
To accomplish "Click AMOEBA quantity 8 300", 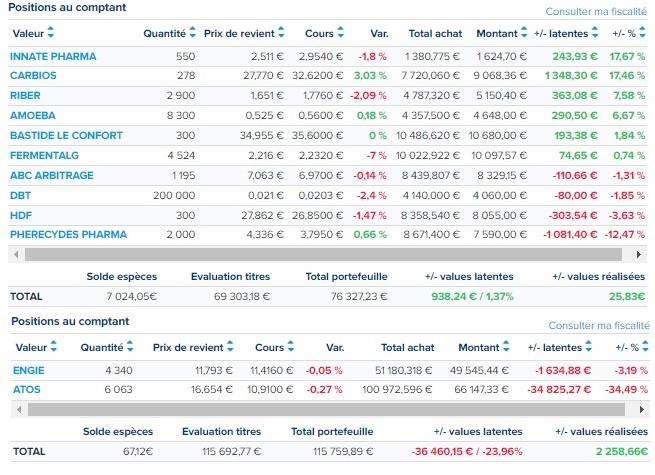I will click(x=181, y=116).
